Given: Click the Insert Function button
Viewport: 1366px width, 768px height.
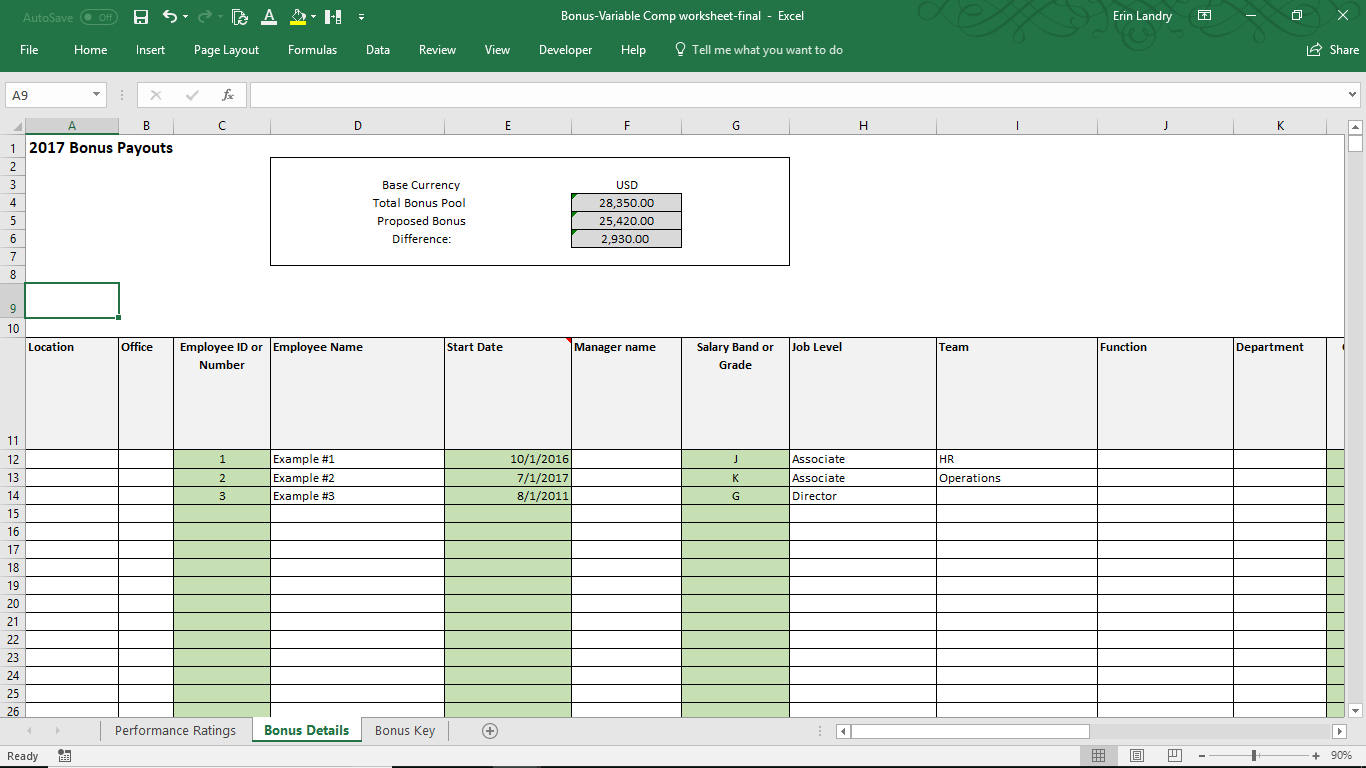Looking at the screenshot, I should [228, 94].
